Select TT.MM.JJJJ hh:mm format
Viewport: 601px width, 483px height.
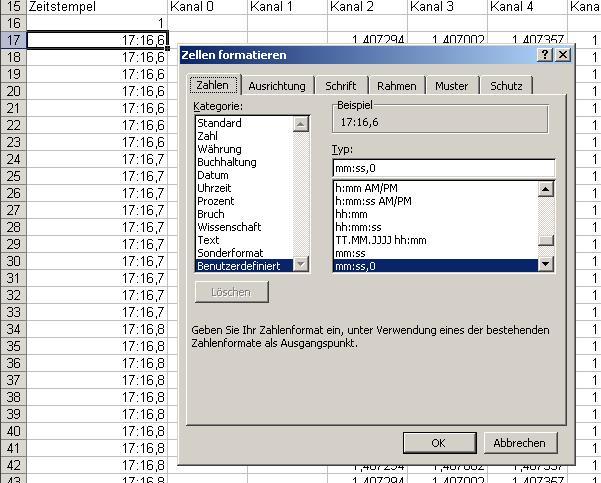436,240
